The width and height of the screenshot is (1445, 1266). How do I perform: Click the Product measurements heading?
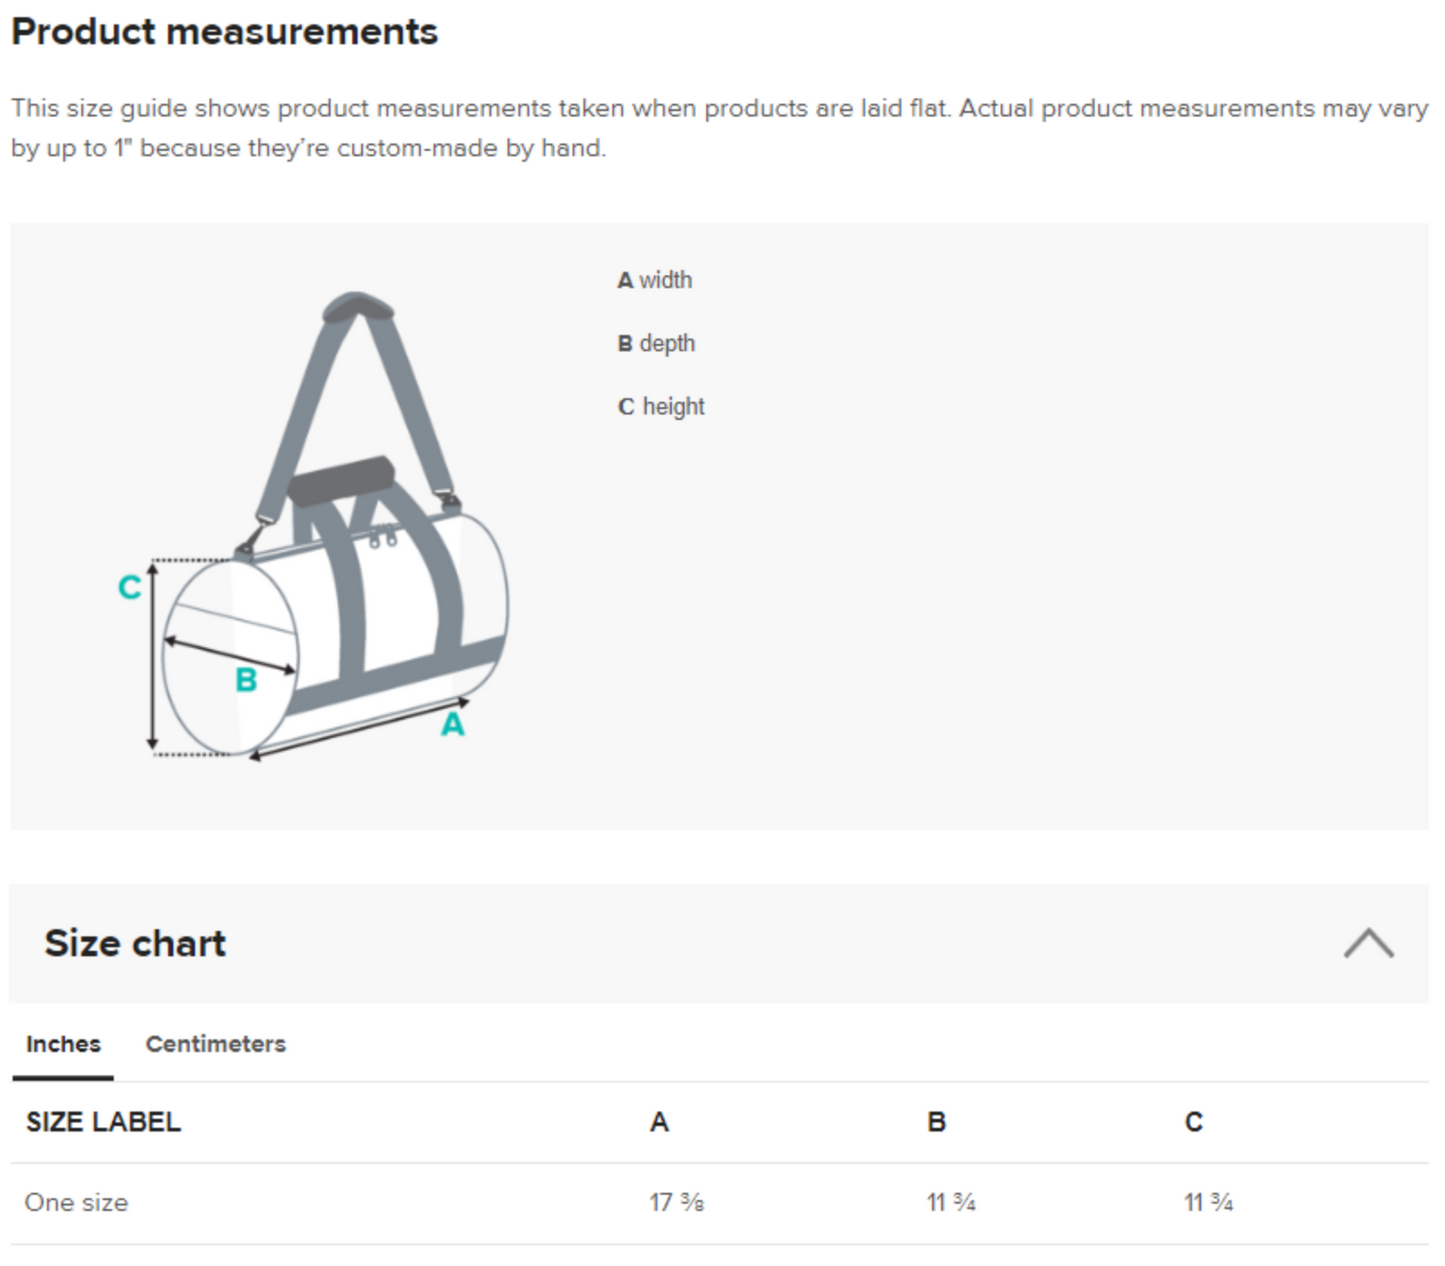(x=225, y=32)
